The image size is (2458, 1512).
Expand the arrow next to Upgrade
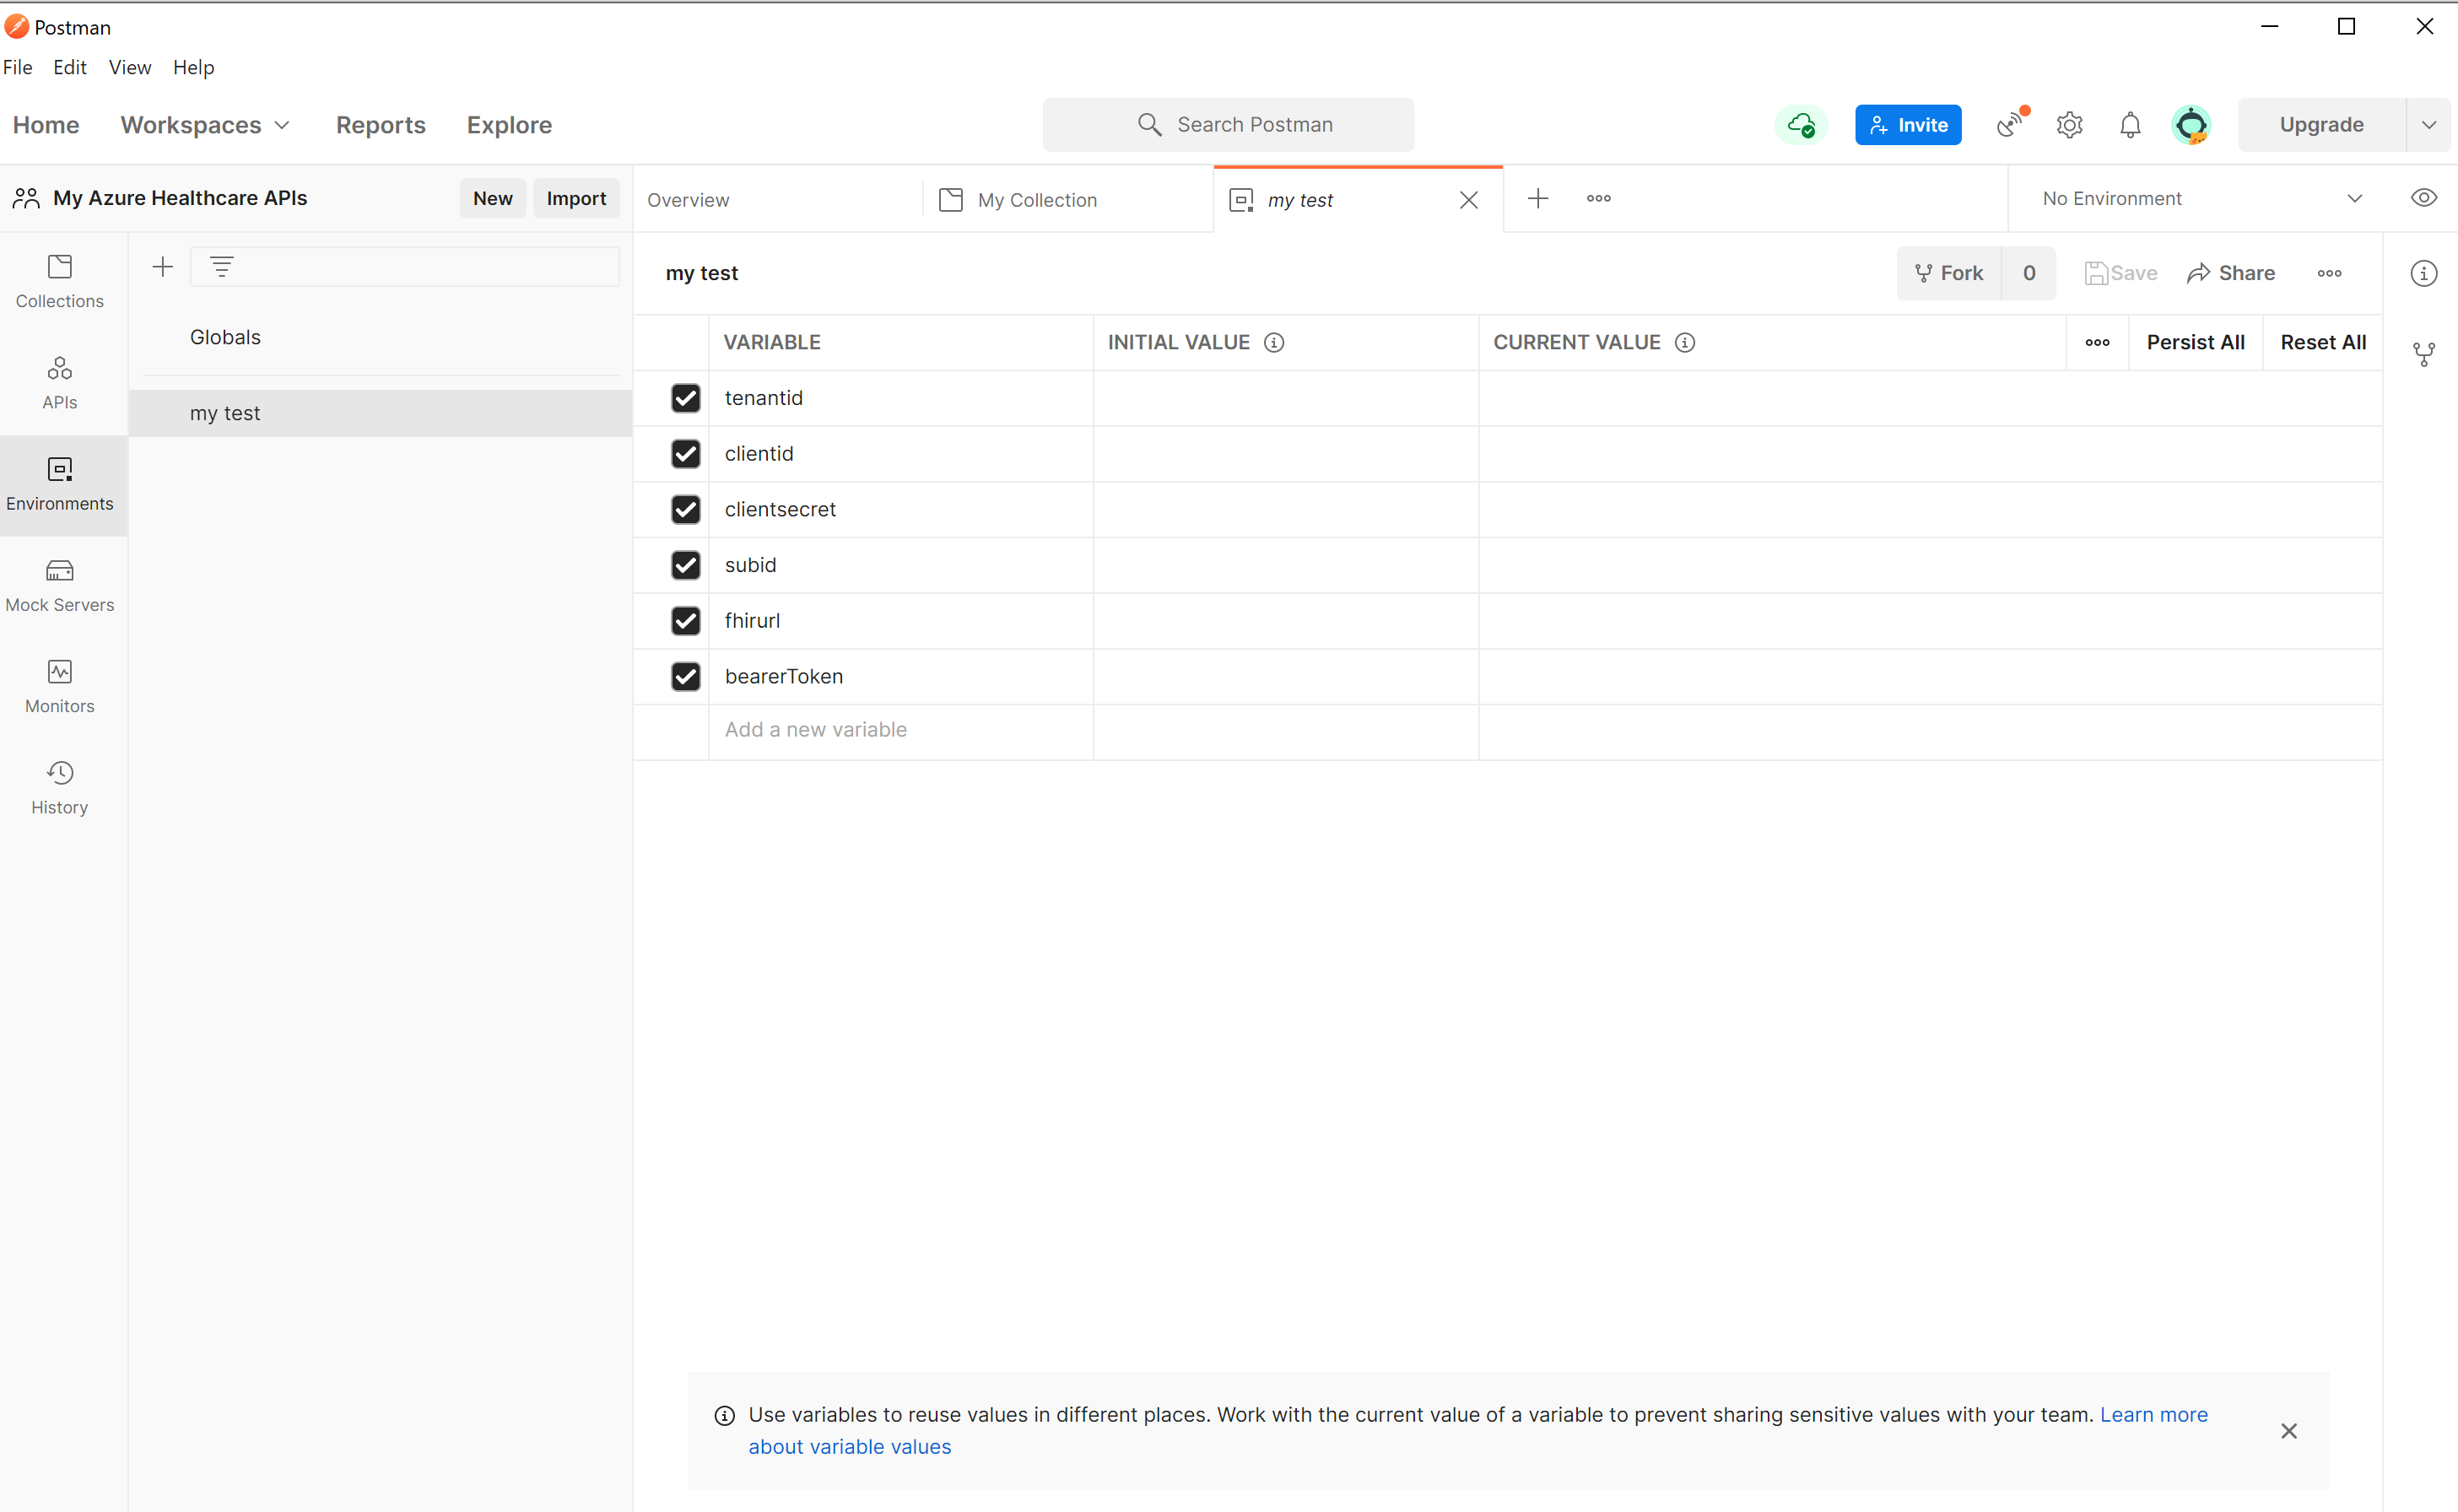[x=2428, y=125]
